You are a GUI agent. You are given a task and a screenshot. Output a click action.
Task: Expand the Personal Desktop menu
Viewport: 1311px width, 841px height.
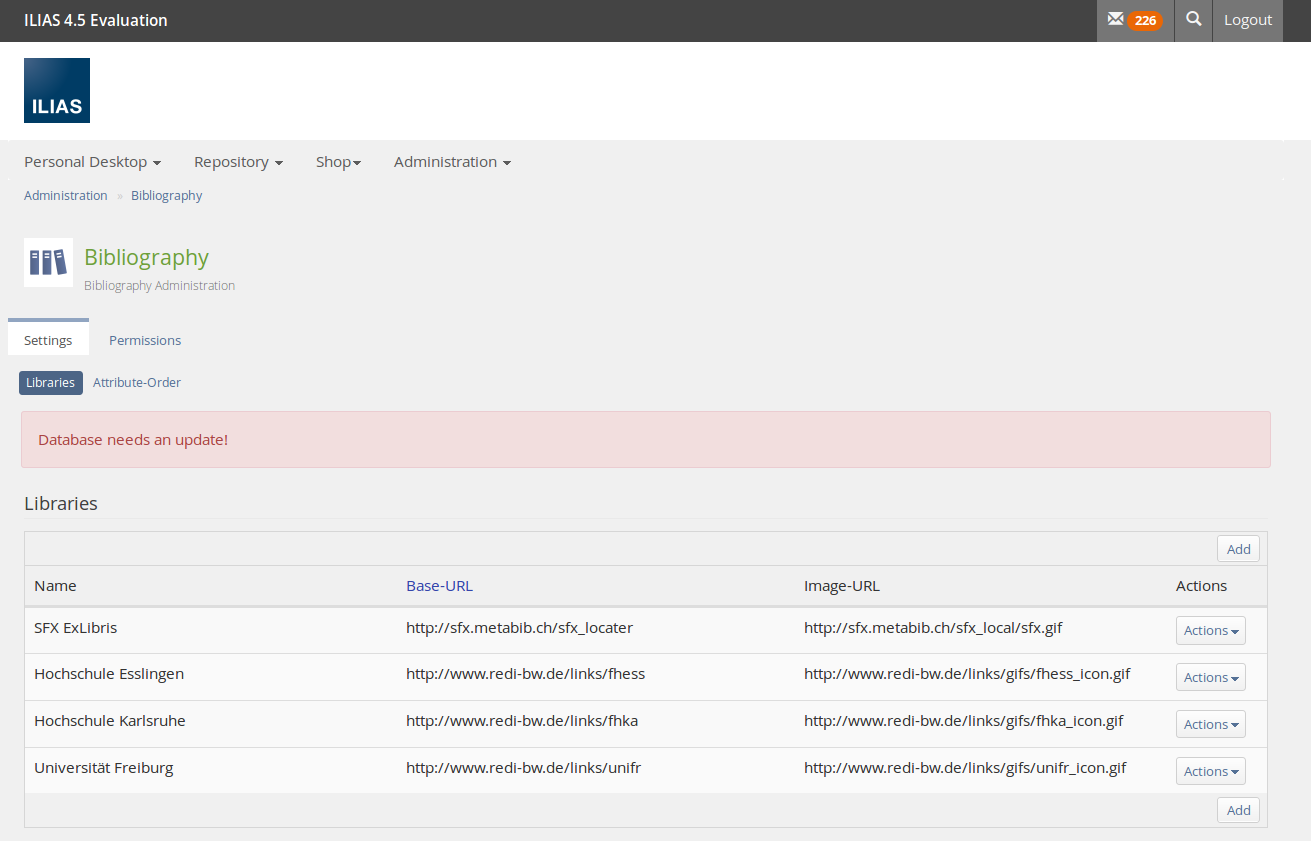[92, 162]
